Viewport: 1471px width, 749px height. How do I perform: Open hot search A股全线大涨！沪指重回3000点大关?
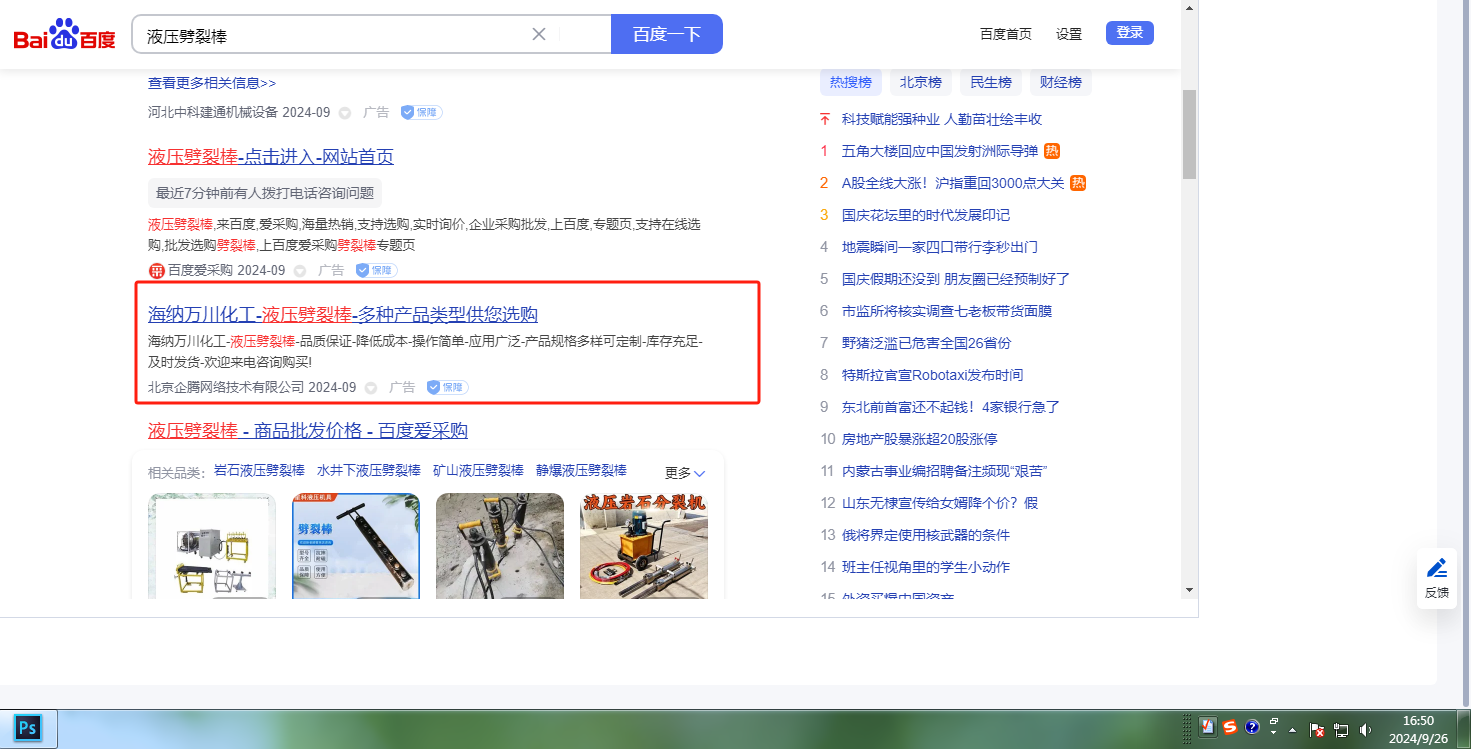click(x=953, y=183)
